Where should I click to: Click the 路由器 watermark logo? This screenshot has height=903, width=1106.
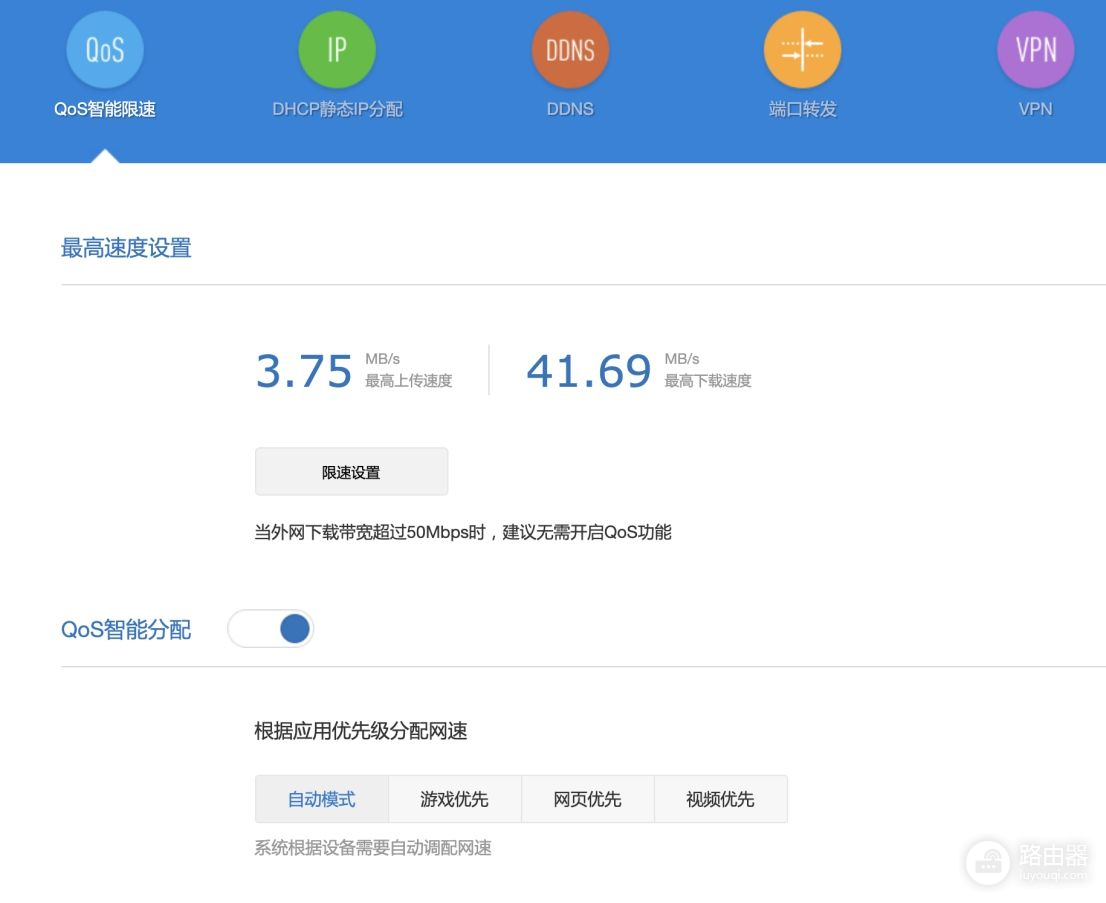click(x=1028, y=861)
